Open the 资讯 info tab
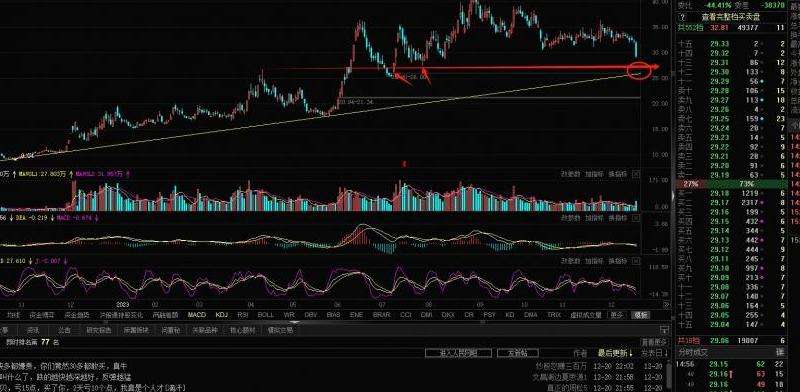Image resolution: width=800 pixels, height=392 pixels. pos(33,330)
